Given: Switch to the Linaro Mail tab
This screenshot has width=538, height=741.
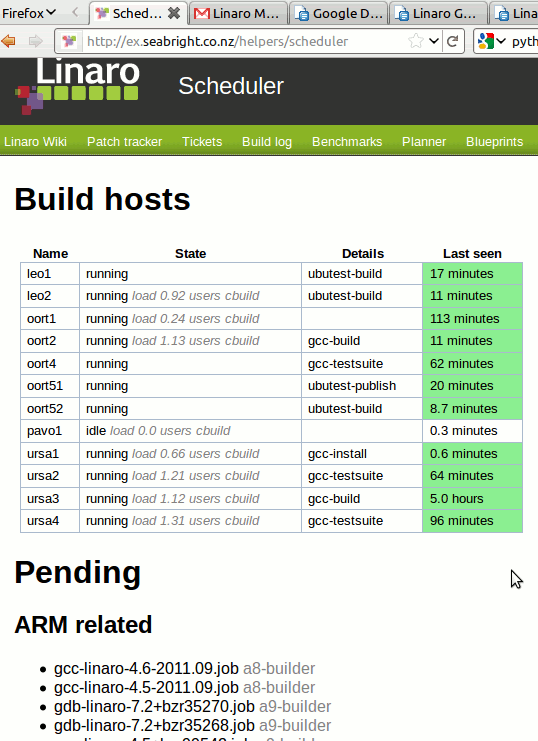Looking at the screenshot, I should (238, 13).
